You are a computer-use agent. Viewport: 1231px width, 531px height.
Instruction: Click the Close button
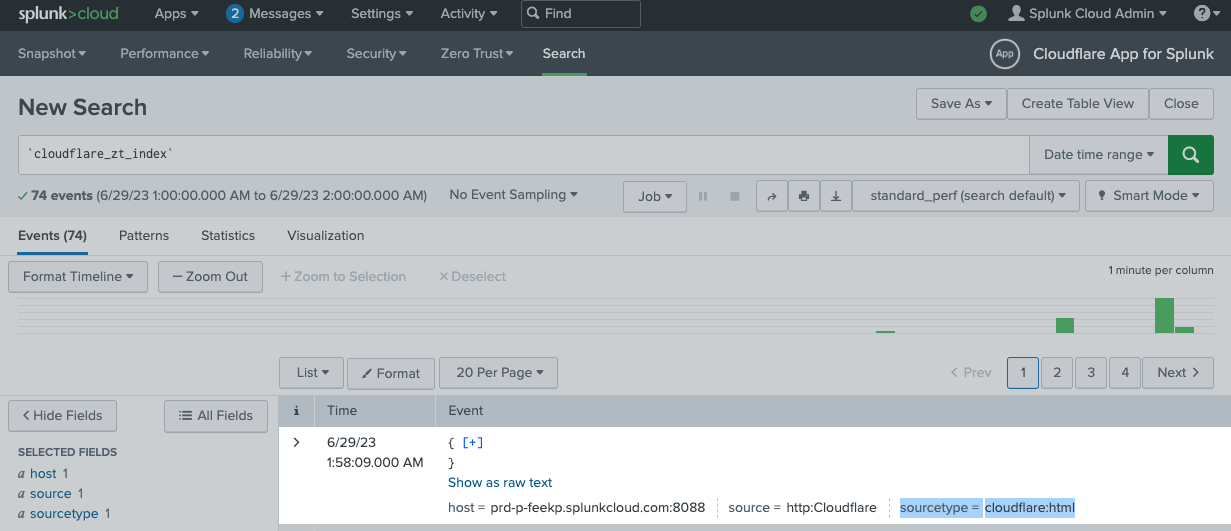pos(1181,103)
